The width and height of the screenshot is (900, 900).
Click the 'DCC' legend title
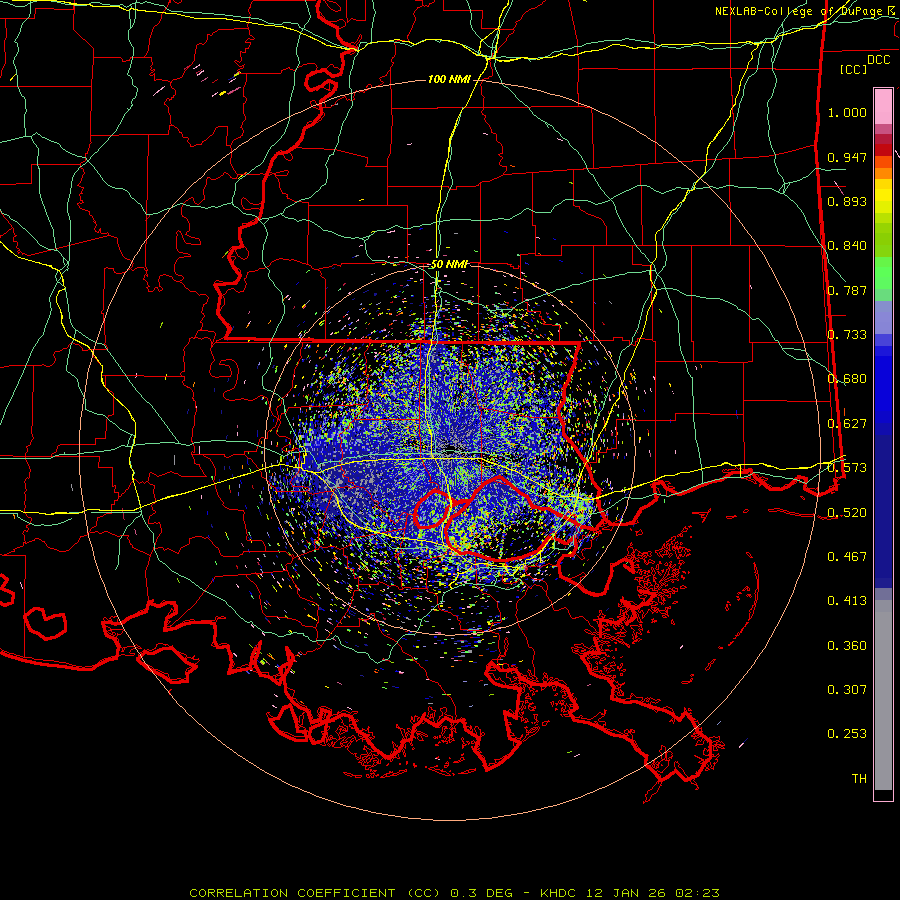tap(878, 60)
